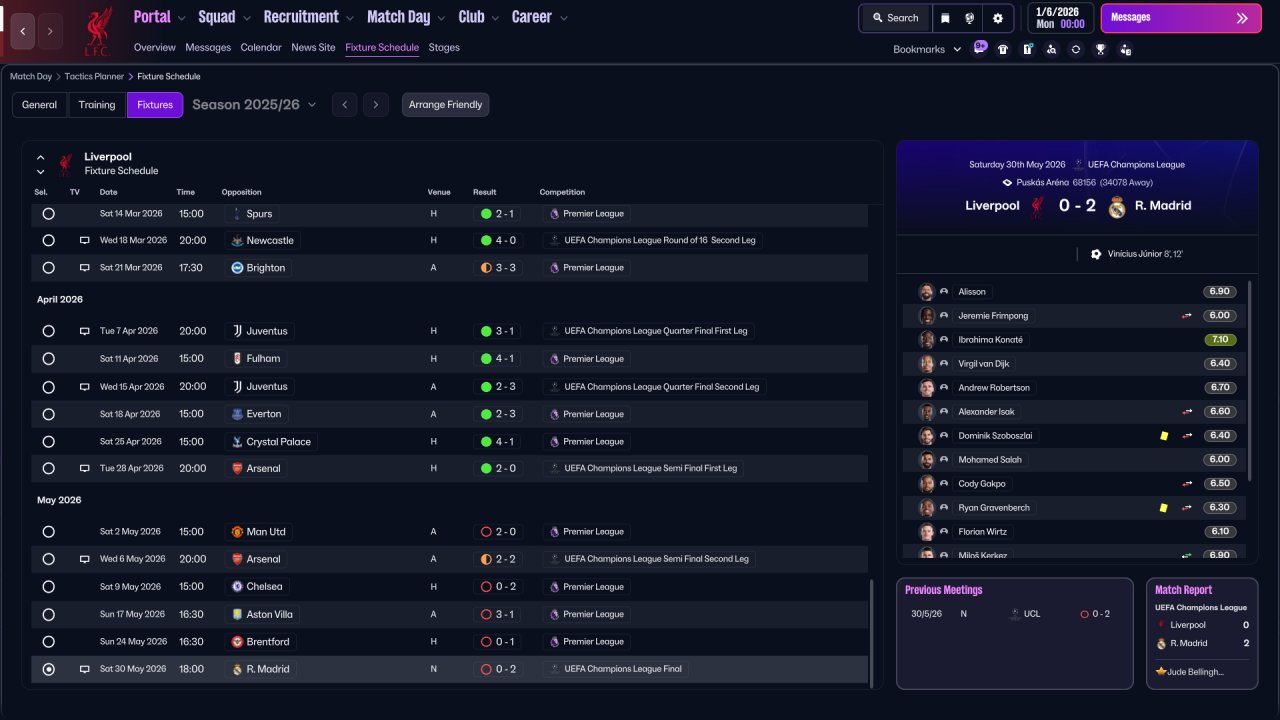The height and width of the screenshot is (720, 1280).
Task: Open the bookmark icon beside Search
Action: [945, 18]
